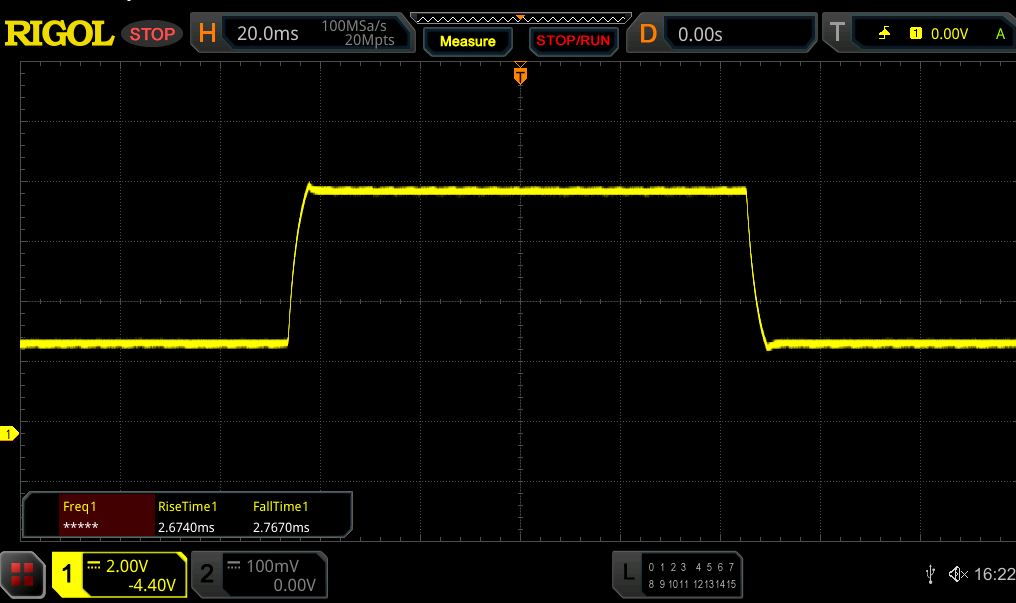Click the trigger sweep mode A indicator
This screenshot has width=1016, height=603.
[x=1000, y=34]
